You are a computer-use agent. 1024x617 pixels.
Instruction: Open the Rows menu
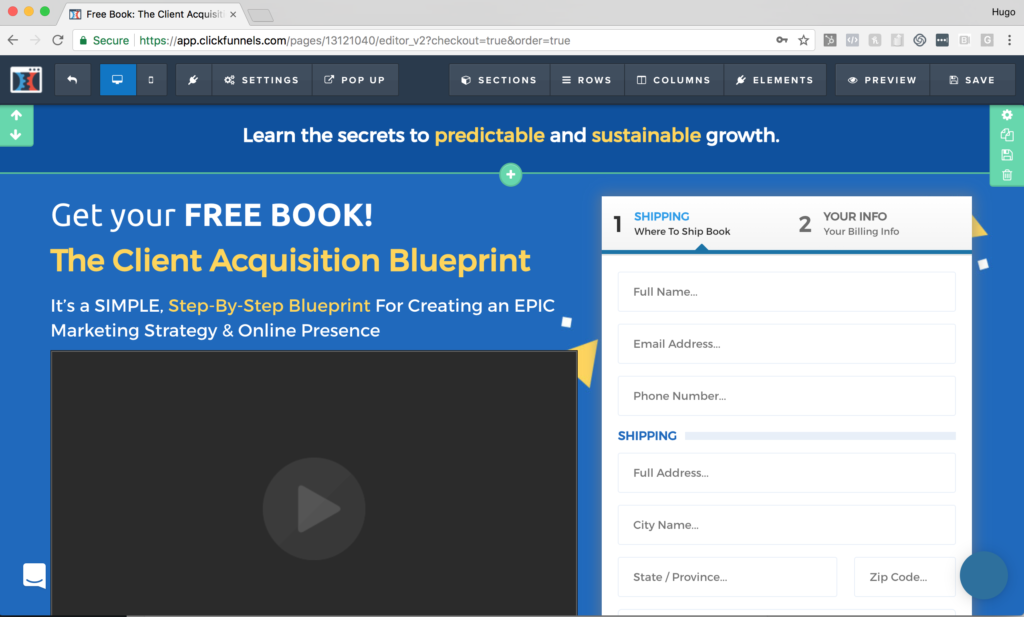(587, 80)
